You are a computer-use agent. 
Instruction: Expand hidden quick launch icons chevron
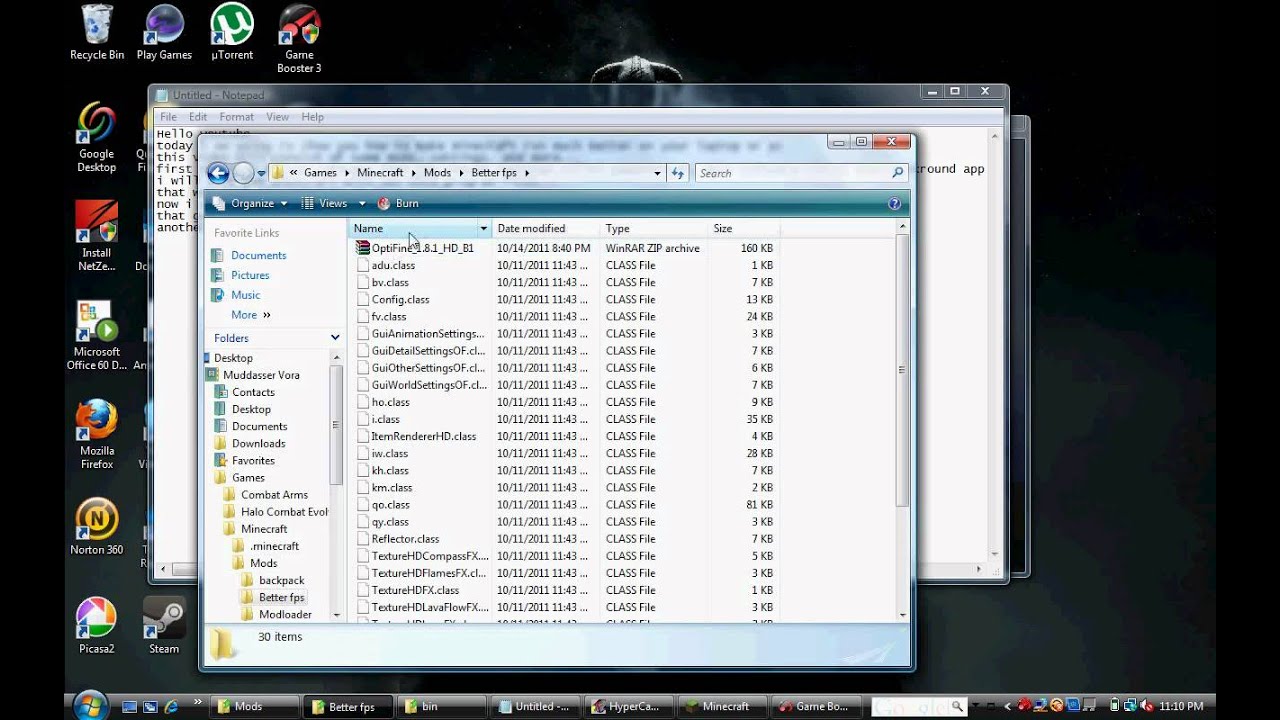198,703
